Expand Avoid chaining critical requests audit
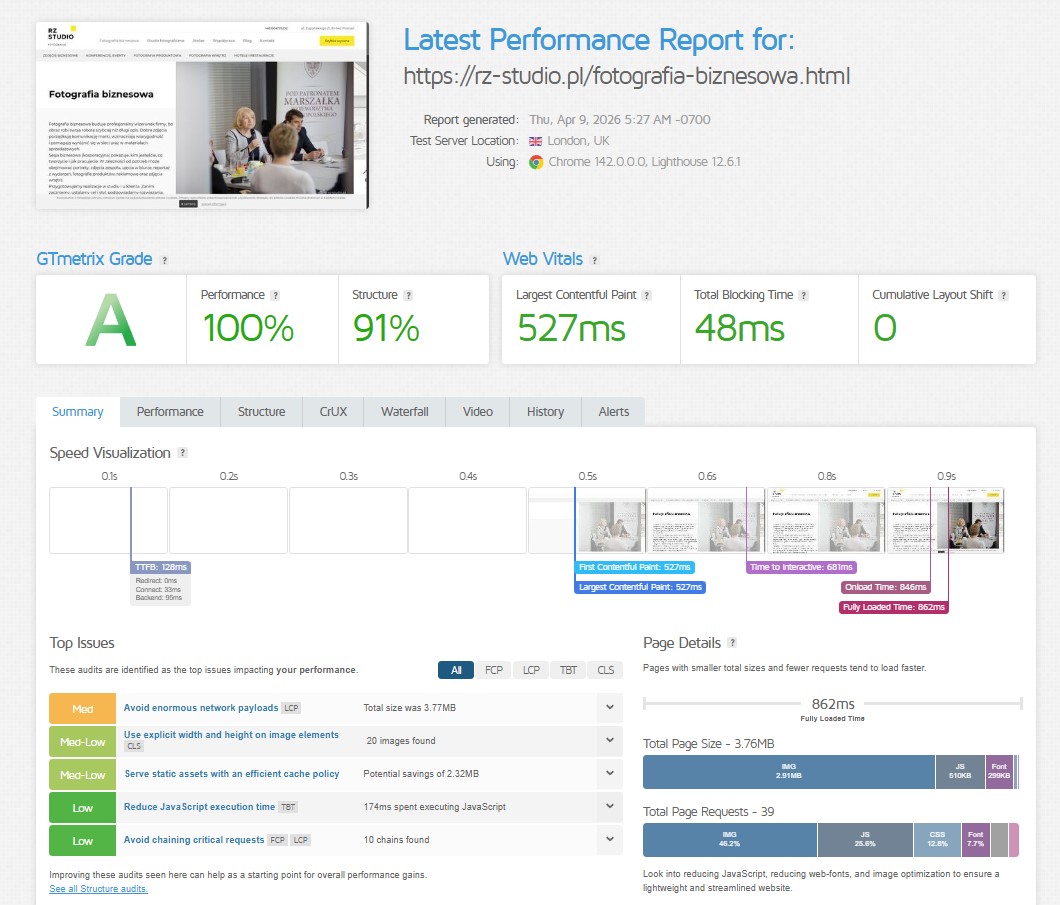 coord(609,840)
